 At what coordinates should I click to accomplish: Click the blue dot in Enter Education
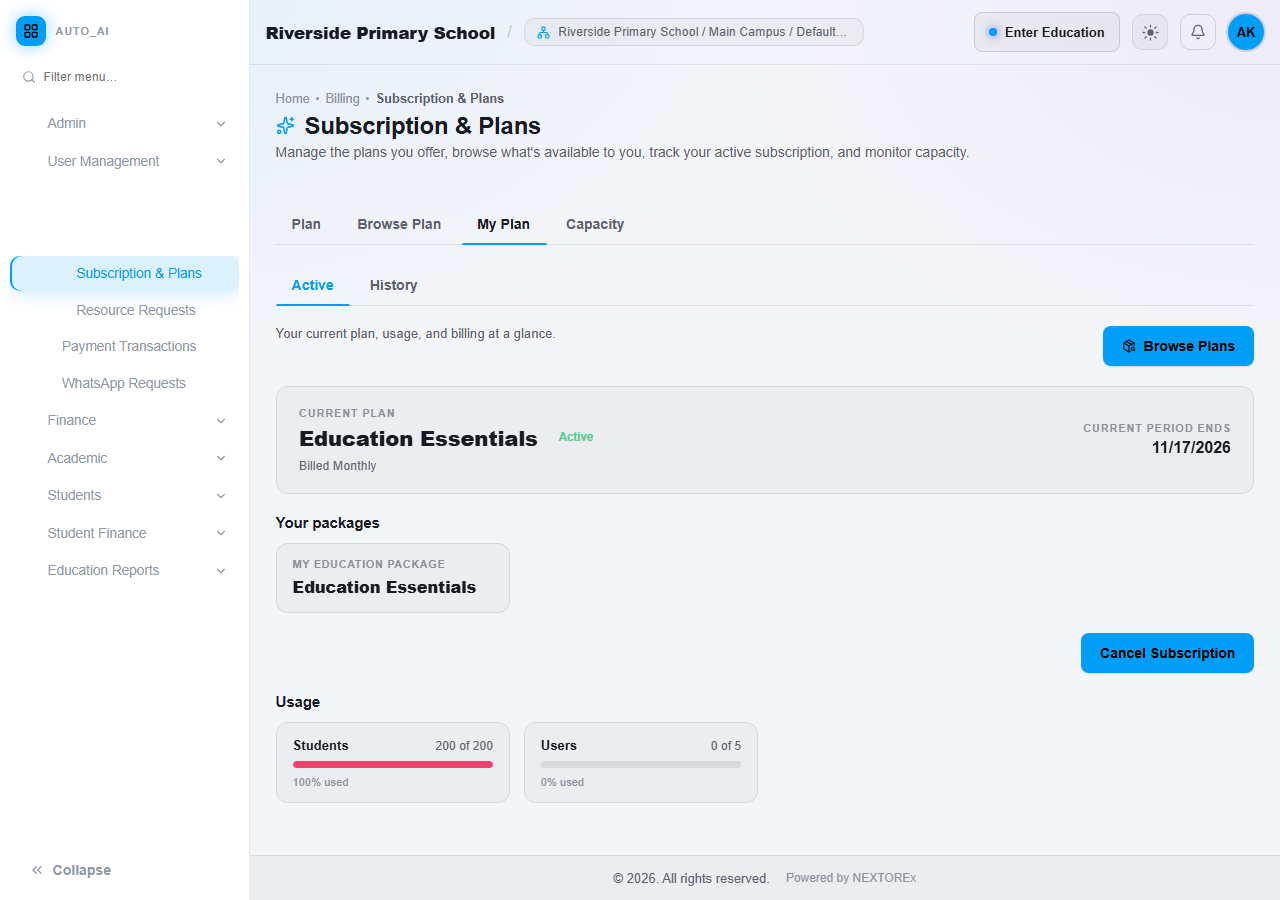point(993,32)
